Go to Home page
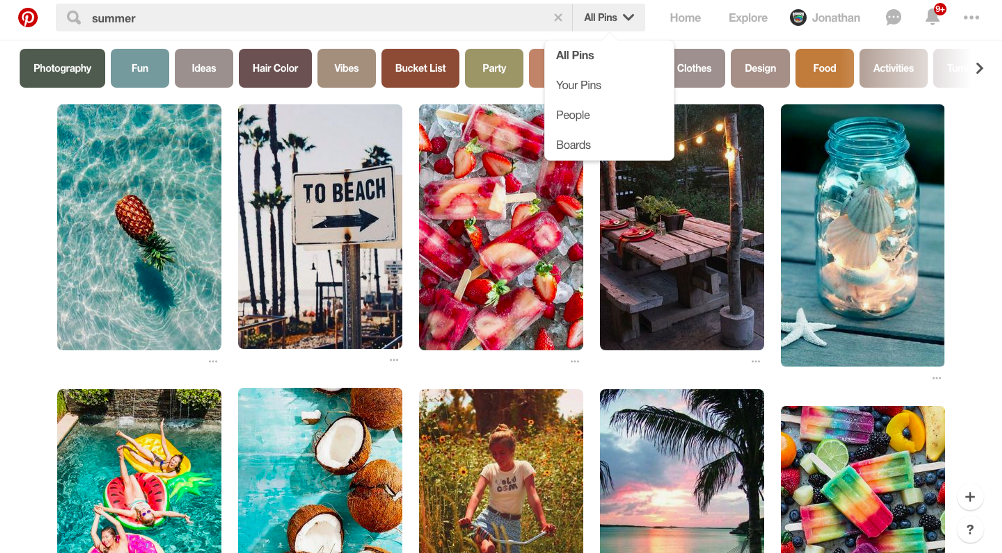The height and width of the screenshot is (553, 1002). point(685,18)
